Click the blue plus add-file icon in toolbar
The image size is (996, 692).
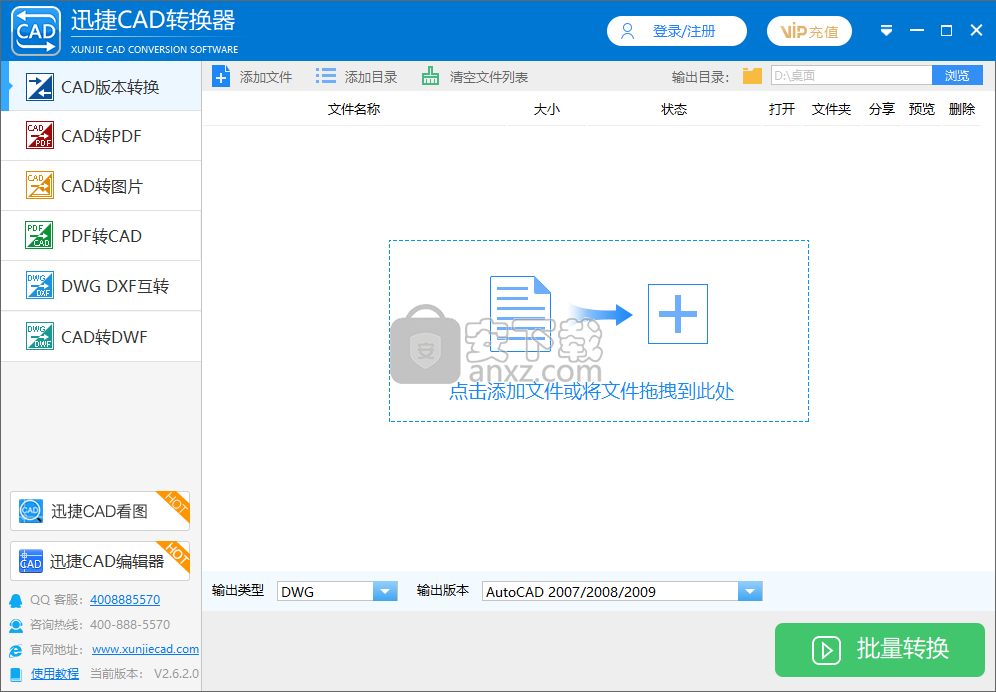[221, 77]
